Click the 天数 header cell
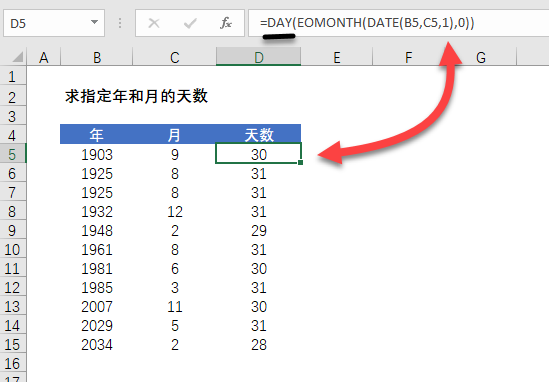The image size is (549, 382). [258, 134]
